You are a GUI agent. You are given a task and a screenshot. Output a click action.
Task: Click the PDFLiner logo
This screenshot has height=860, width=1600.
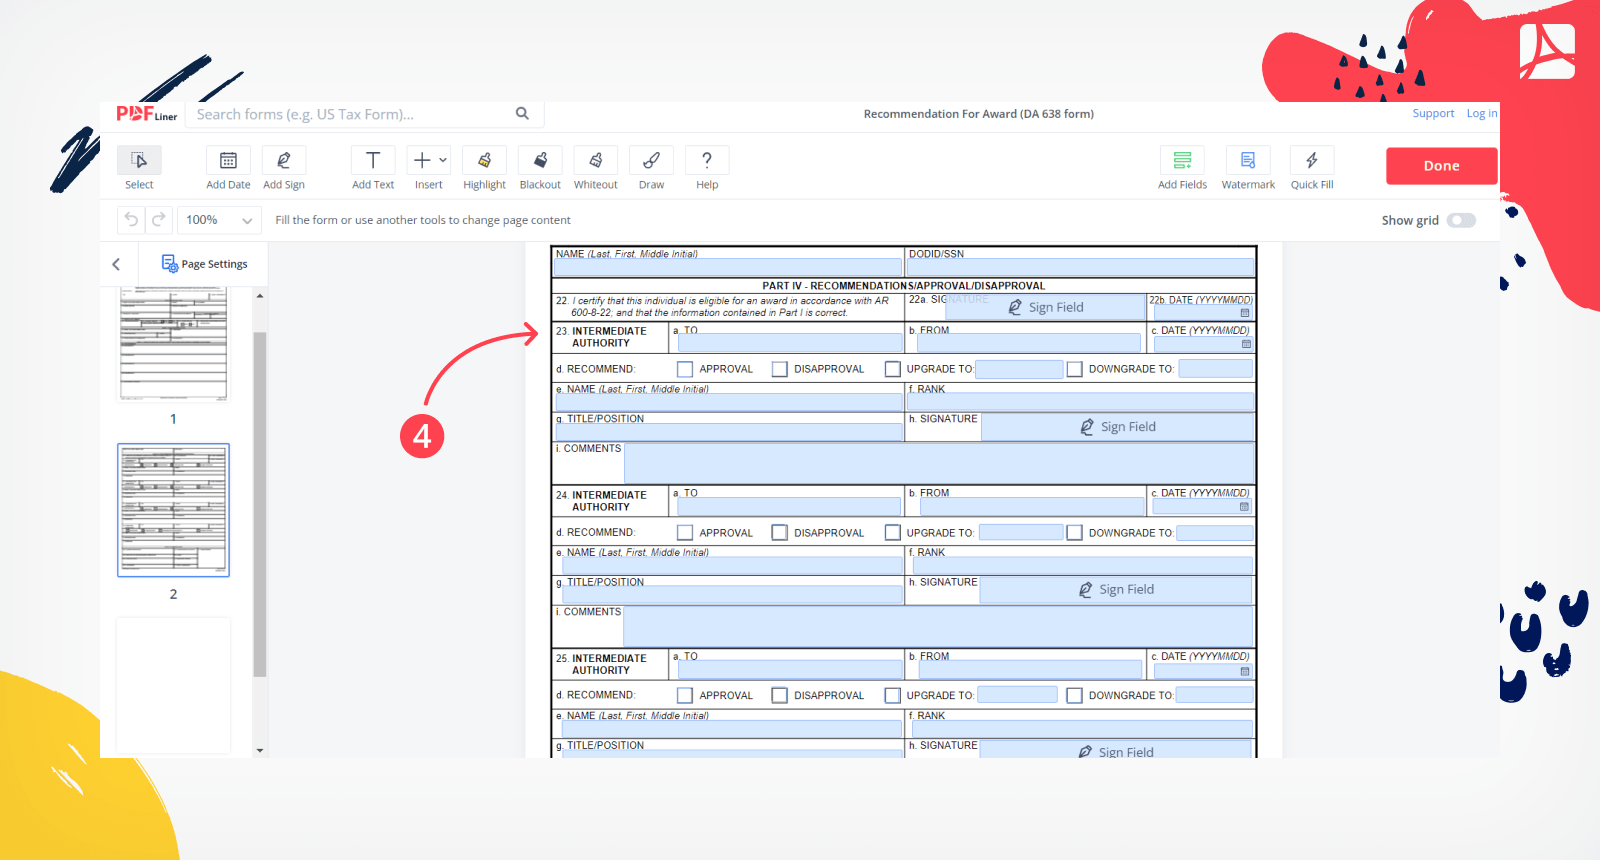click(147, 114)
